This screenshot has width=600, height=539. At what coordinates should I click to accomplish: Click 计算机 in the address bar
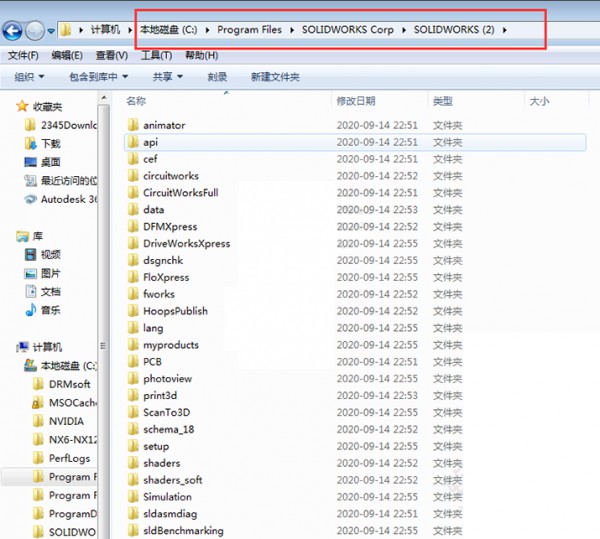coord(105,29)
